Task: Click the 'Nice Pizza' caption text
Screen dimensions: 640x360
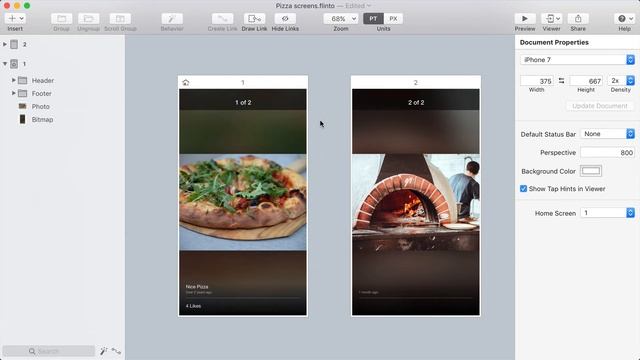Action: click(x=197, y=287)
